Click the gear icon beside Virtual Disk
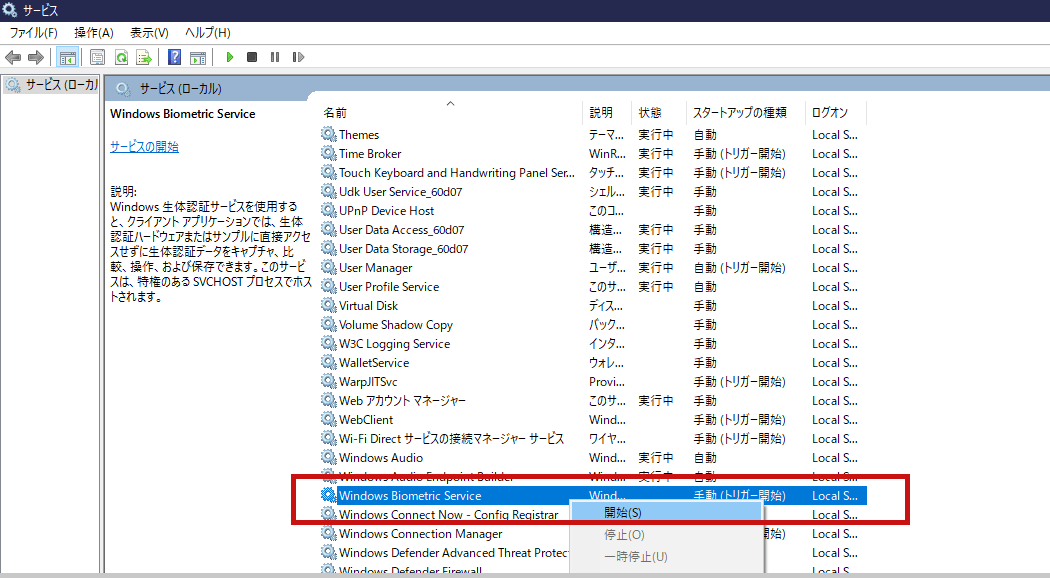 click(x=328, y=305)
